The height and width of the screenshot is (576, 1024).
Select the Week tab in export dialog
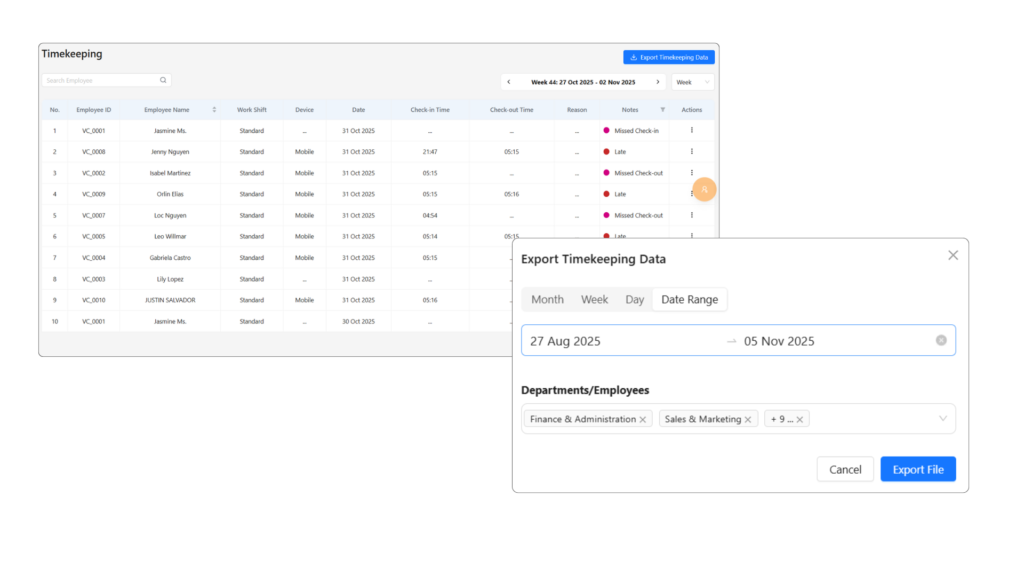(594, 300)
